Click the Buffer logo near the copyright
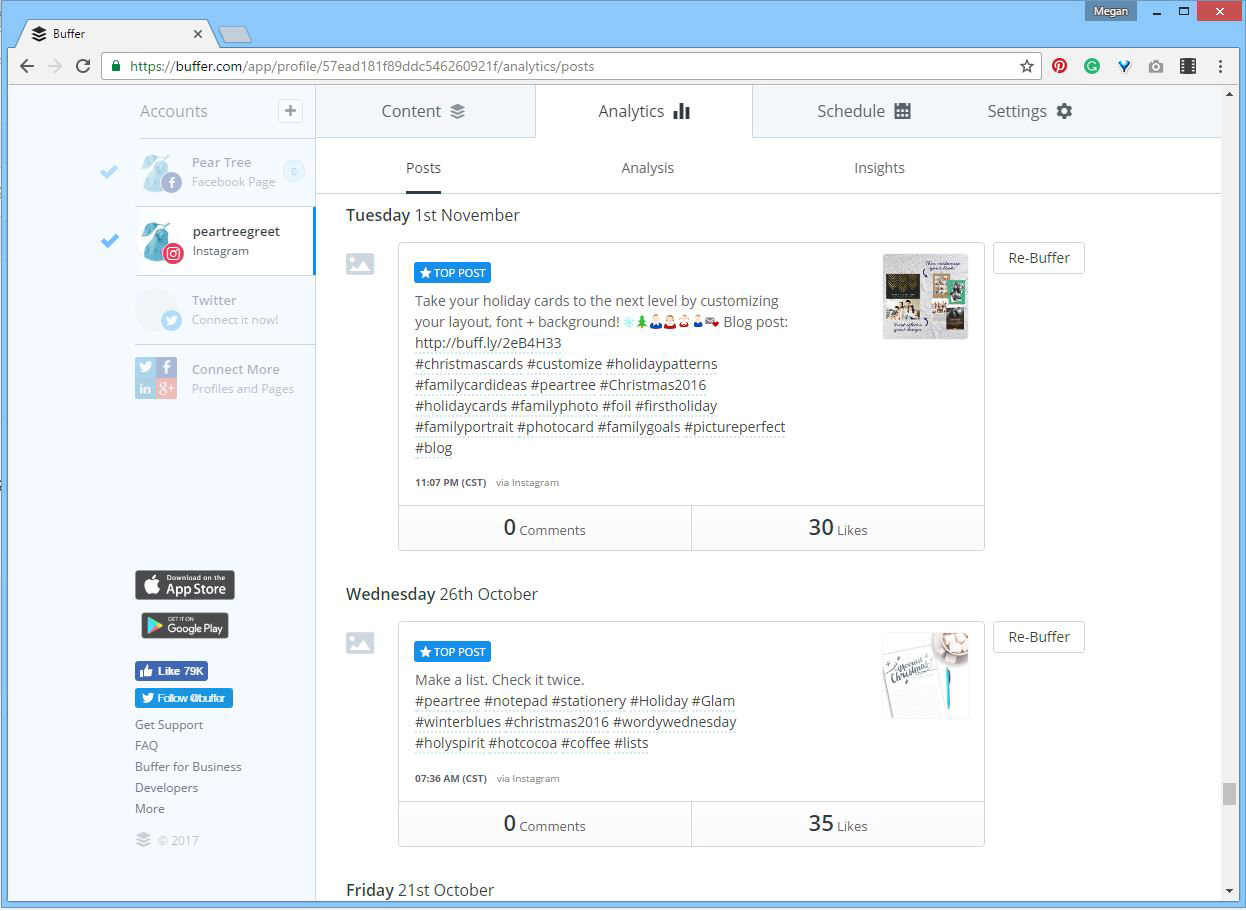This screenshot has width=1246, height=911. pyautogui.click(x=143, y=840)
